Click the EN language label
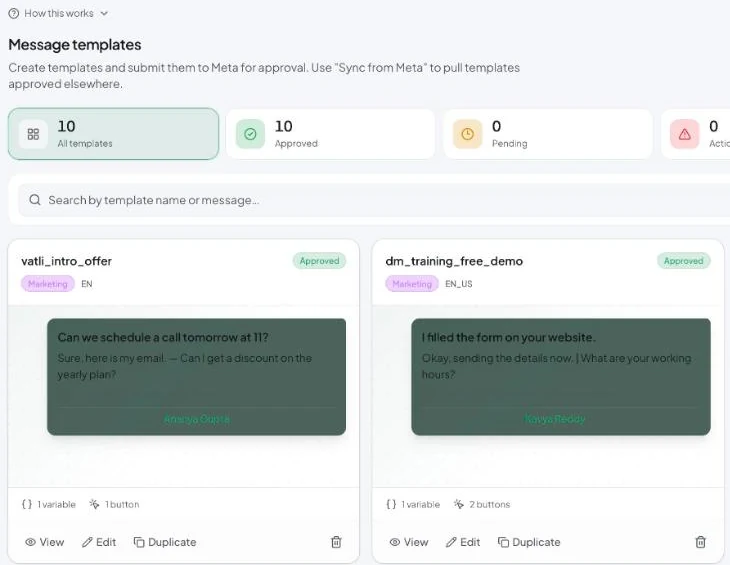Screen dimensions: 730x565 (x=87, y=284)
